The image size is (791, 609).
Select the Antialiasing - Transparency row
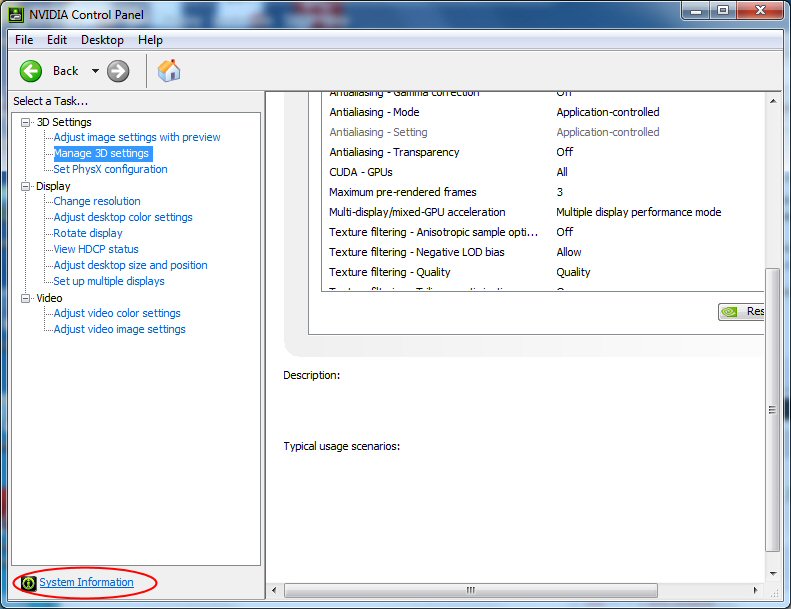(x=543, y=152)
